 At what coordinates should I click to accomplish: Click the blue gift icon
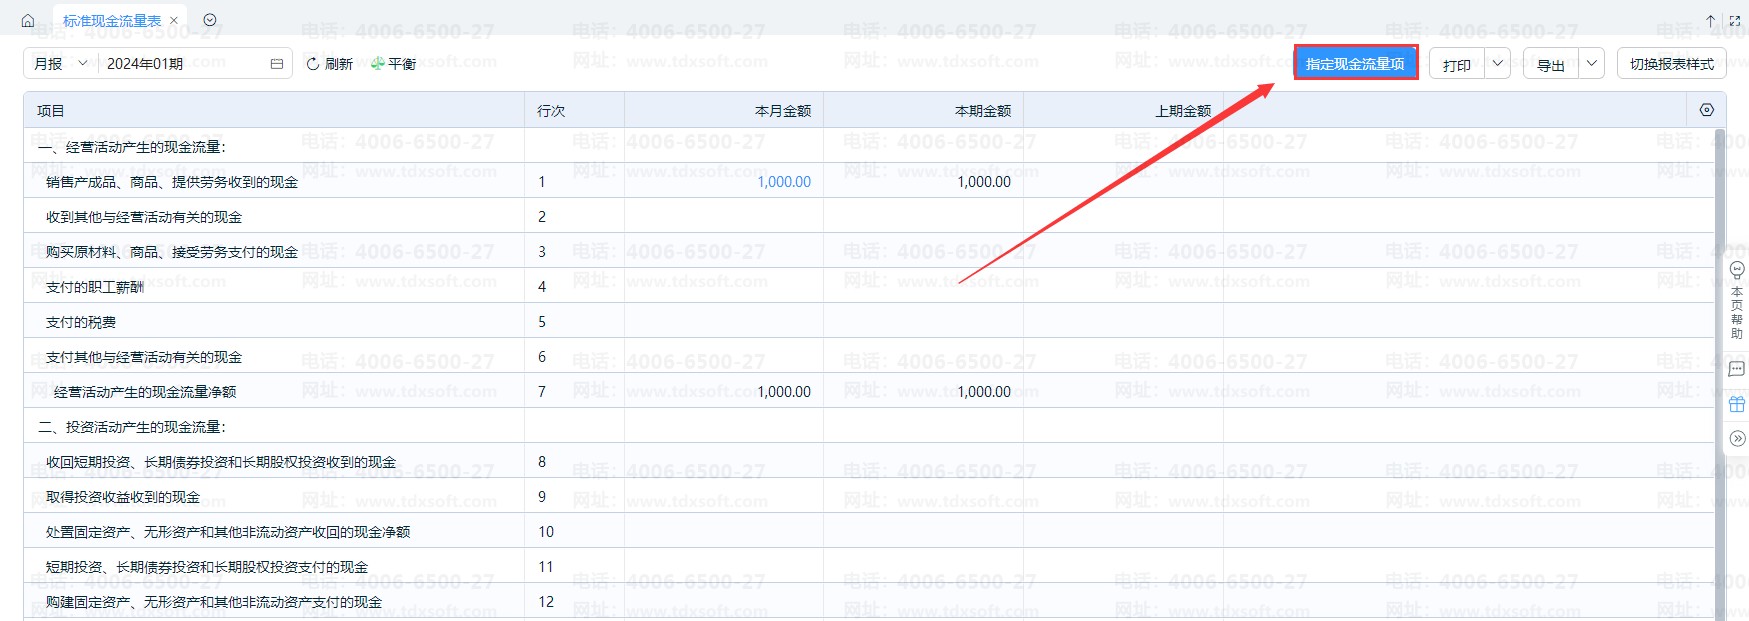click(x=1737, y=404)
